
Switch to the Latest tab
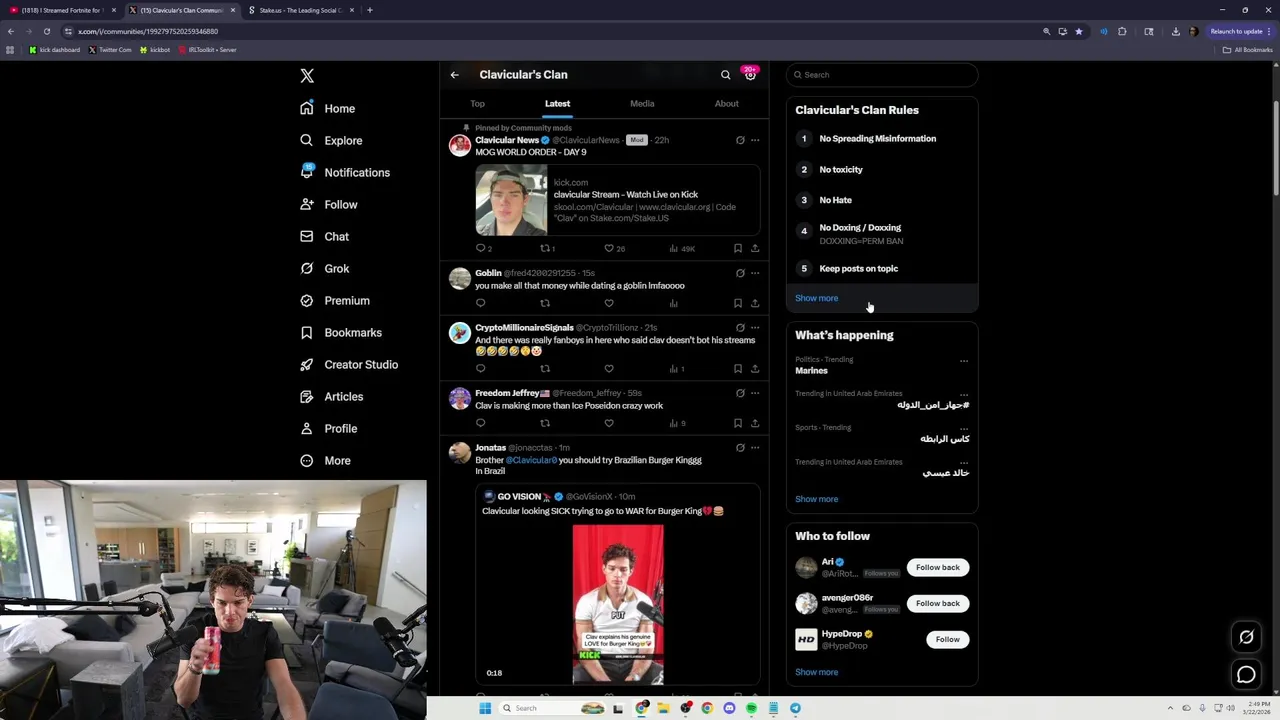coord(557,103)
